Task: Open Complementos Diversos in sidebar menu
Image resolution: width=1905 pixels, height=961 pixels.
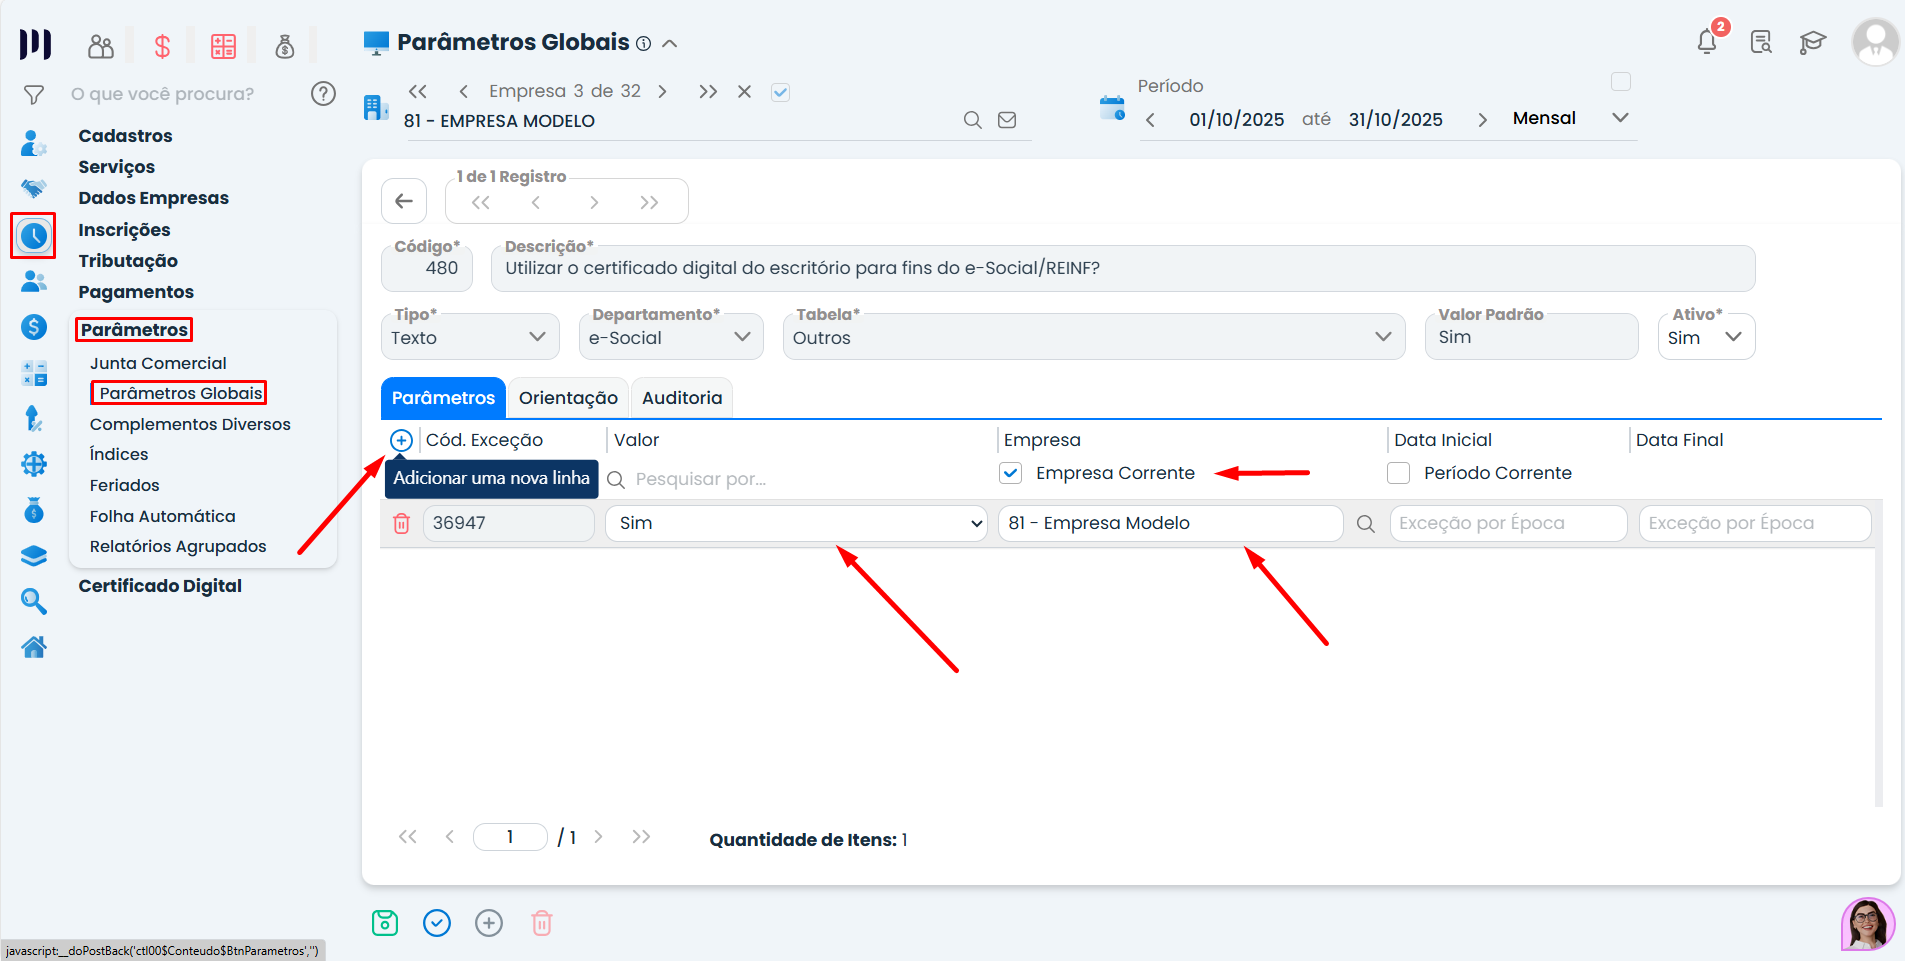Action: [190, 424]
